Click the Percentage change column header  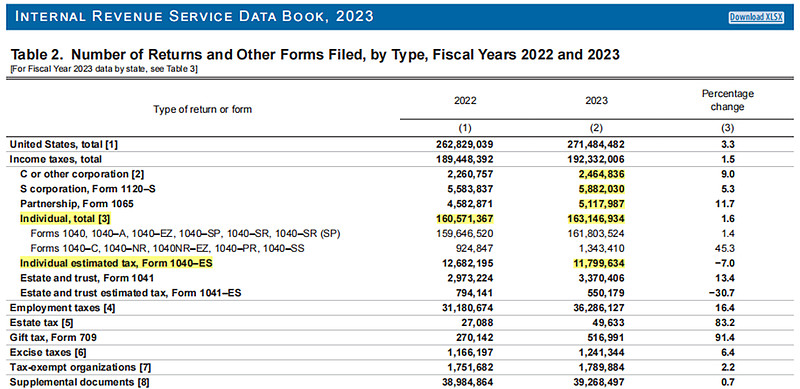728,101
